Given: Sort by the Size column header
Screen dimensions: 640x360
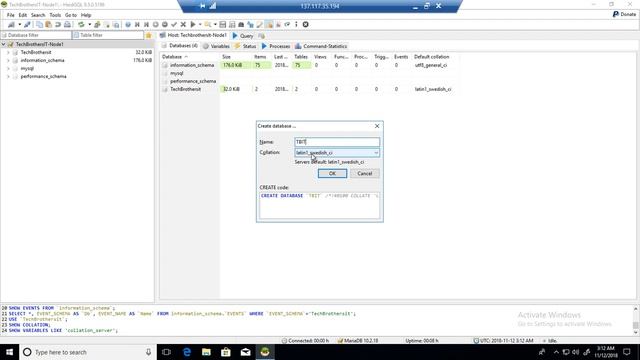Looking at the screenshot, I should click(x=235, y=57).
